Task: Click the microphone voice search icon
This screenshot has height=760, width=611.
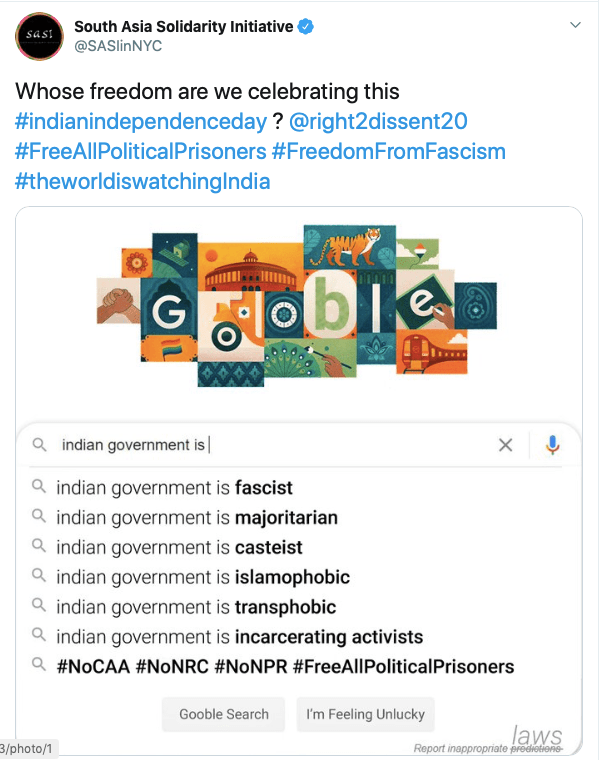Action: pos(553,445)
